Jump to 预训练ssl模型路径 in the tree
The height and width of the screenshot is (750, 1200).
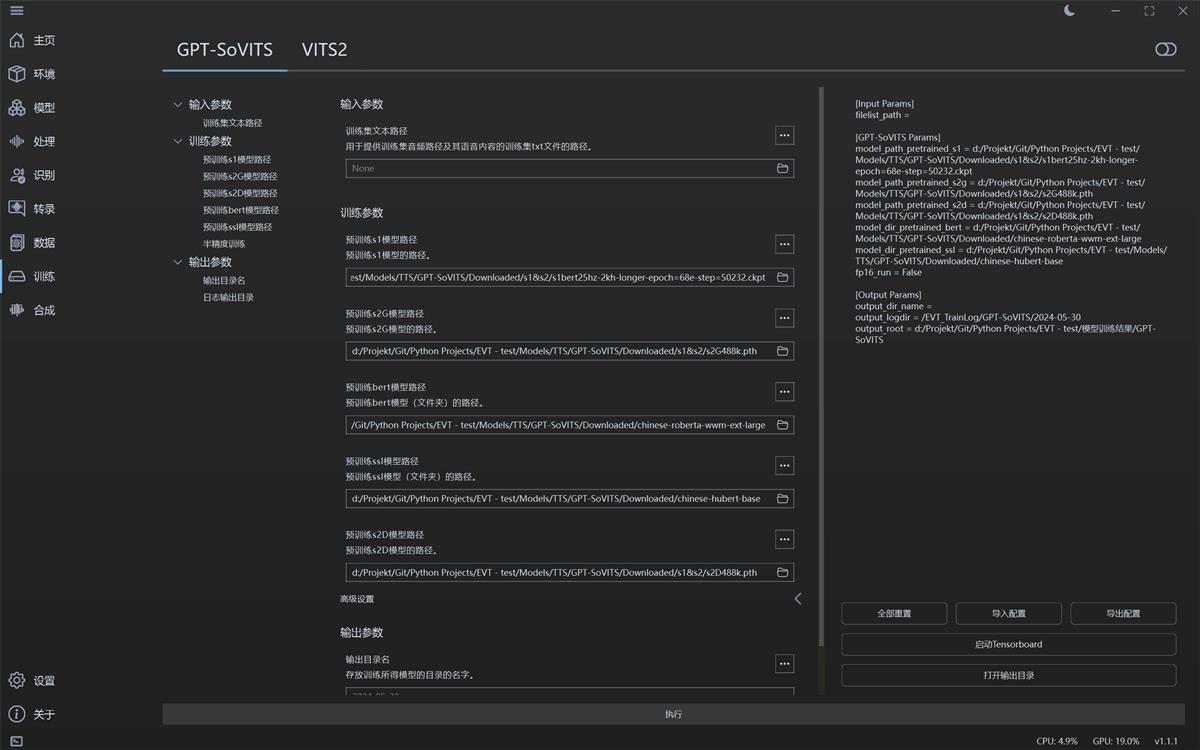pyautogui.click(x=237, y=227)
